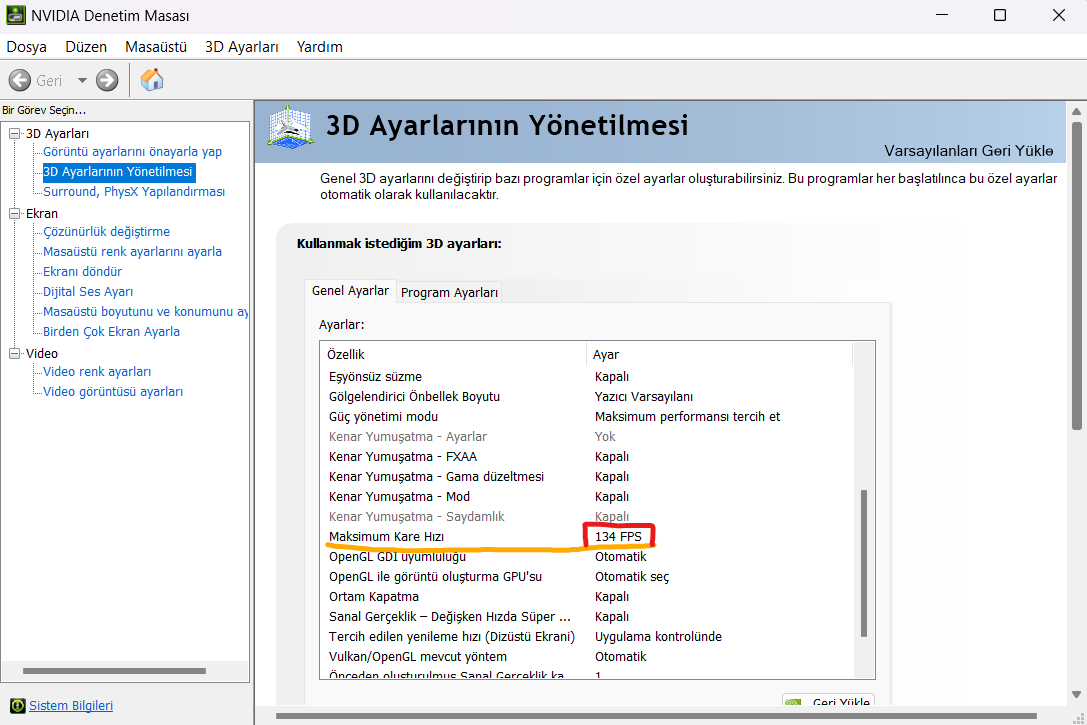
Task: Click main page scroll down arrow
Action: tap(1077, 695)
